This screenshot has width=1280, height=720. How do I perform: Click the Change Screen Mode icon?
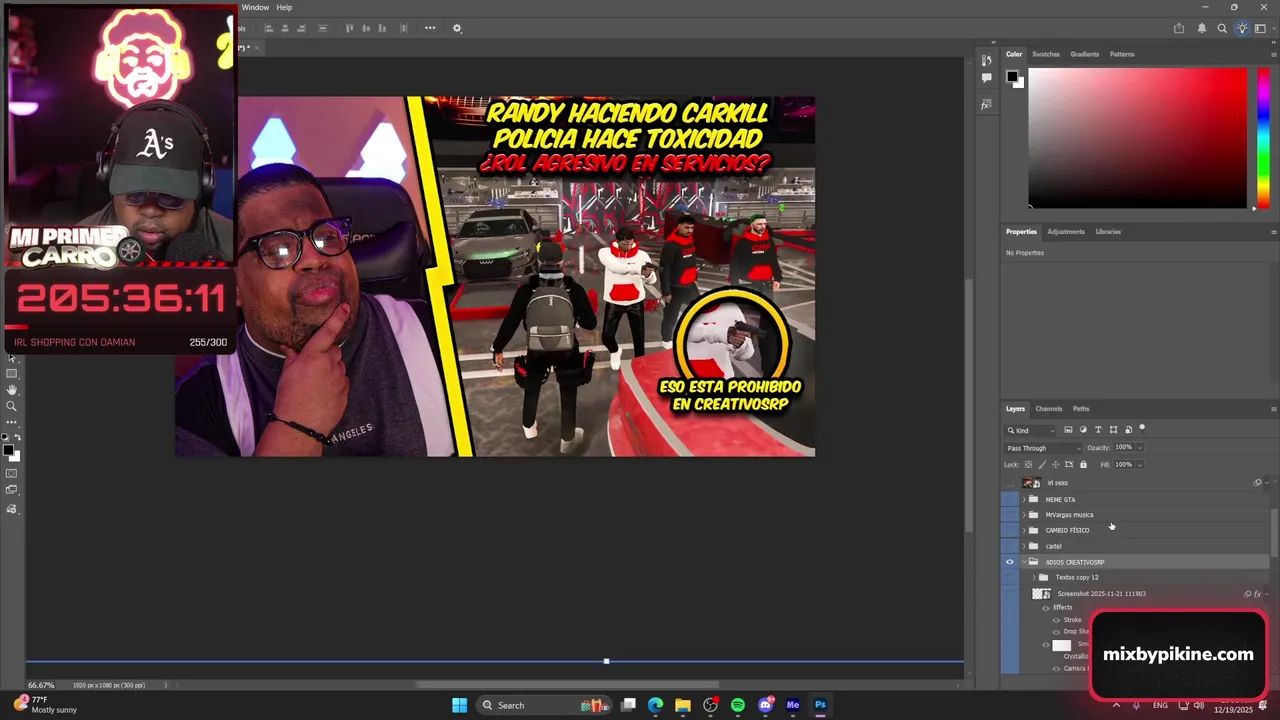12,490
